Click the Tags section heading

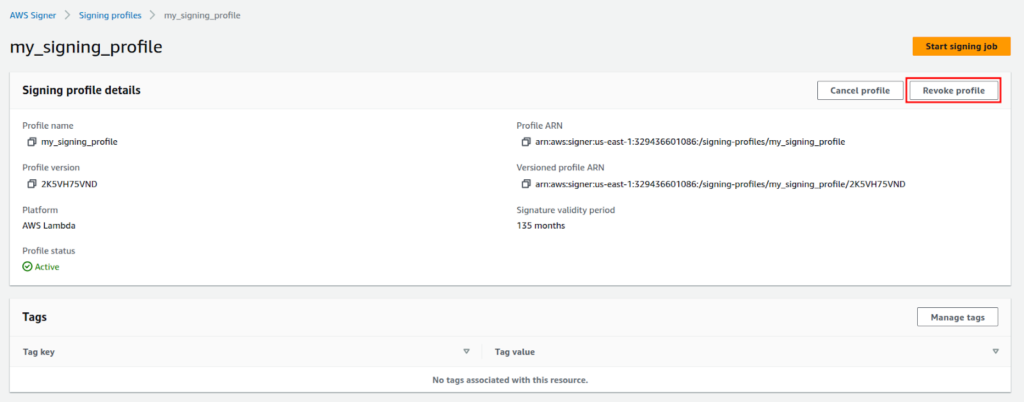(35, 317)
